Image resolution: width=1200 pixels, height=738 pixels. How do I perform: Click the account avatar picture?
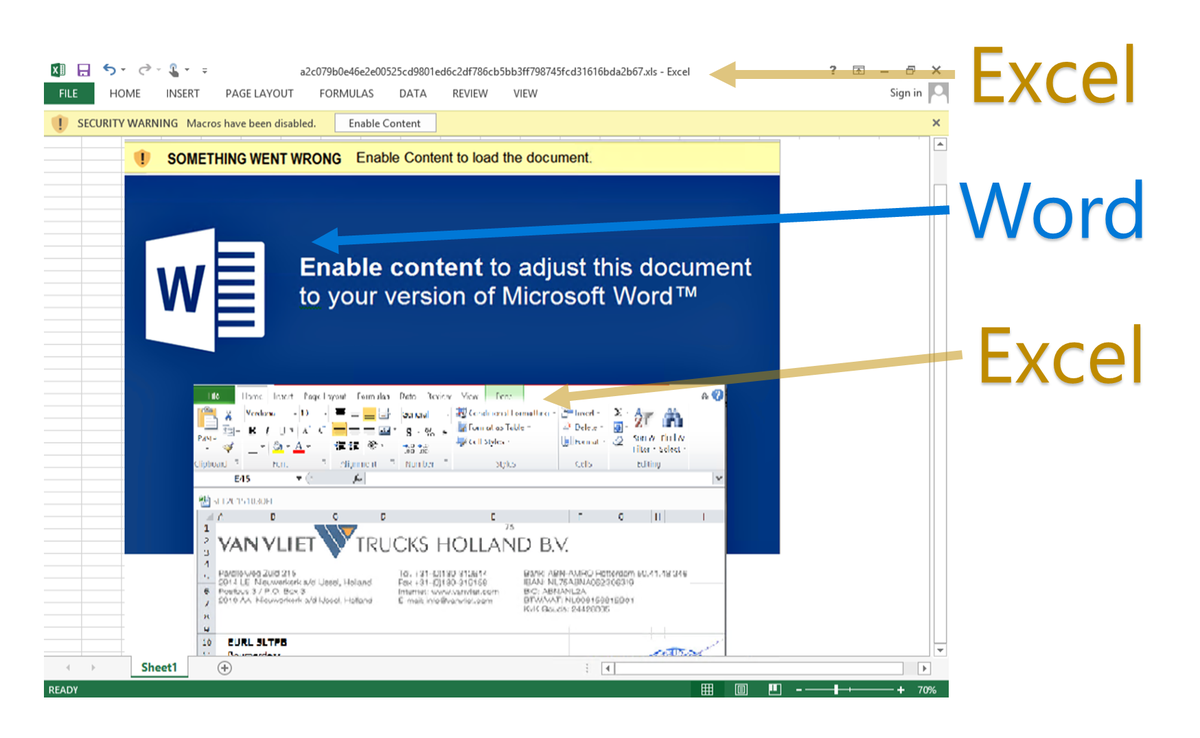click(938, 93)
